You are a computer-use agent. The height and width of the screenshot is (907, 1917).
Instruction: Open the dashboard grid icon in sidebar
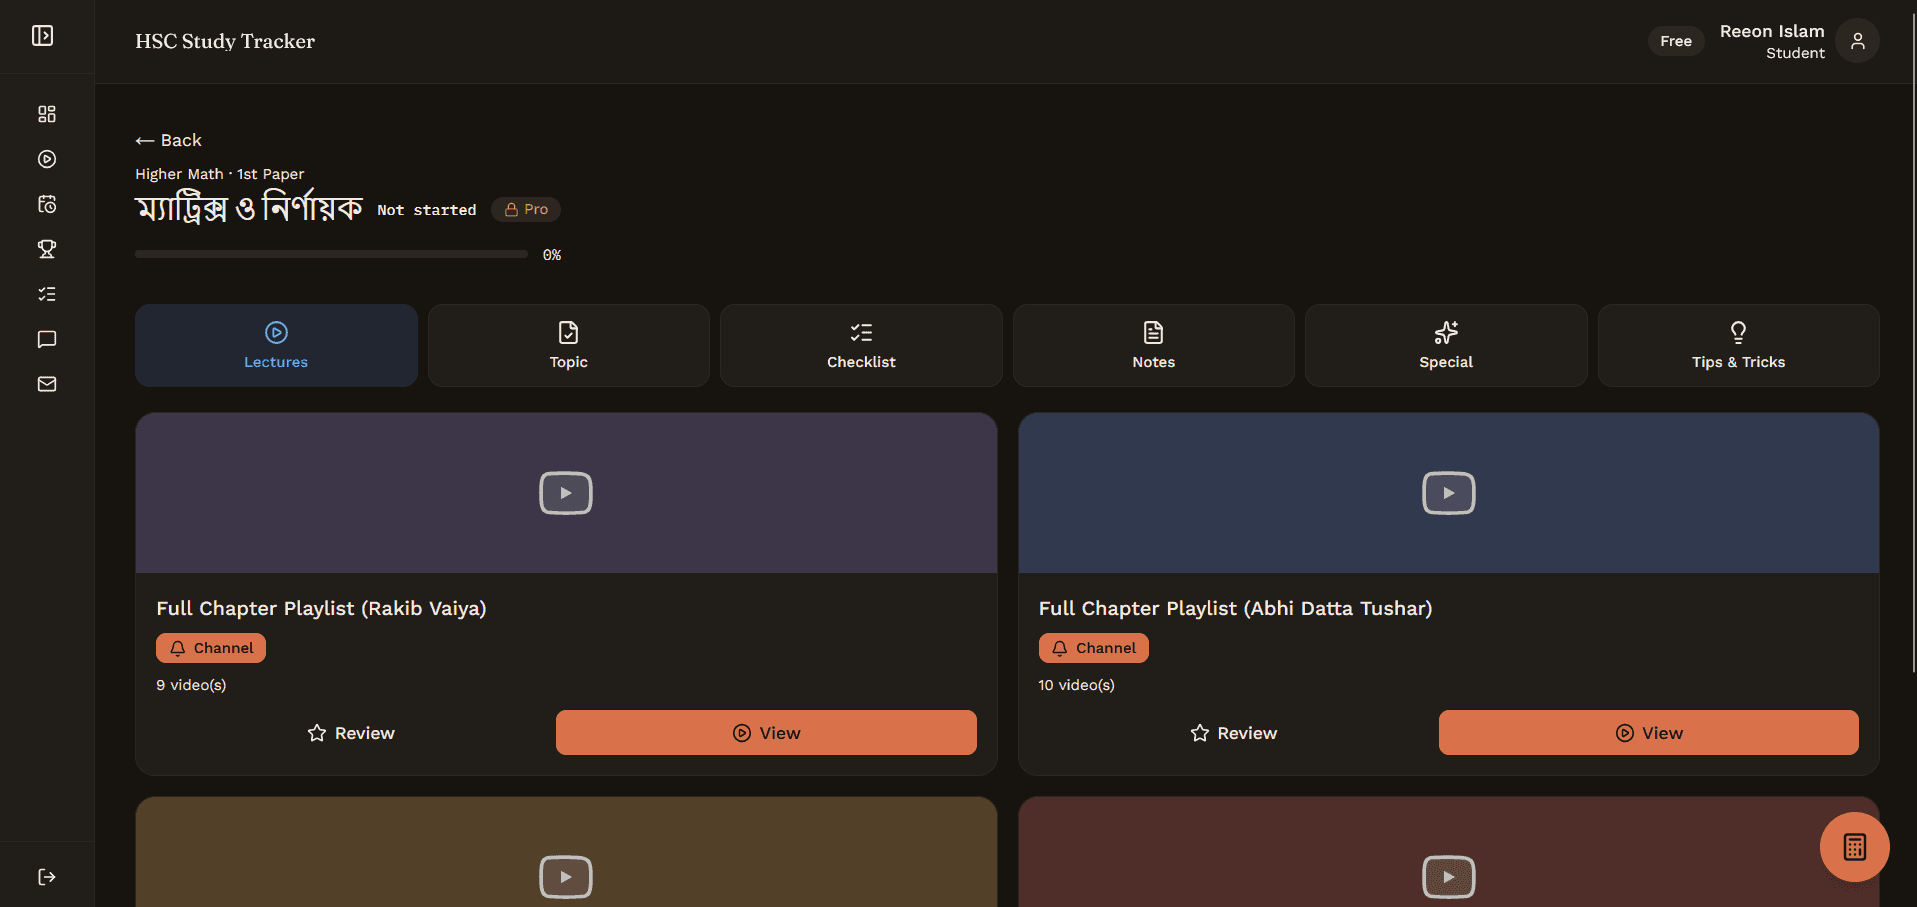(x=47, y=114)
